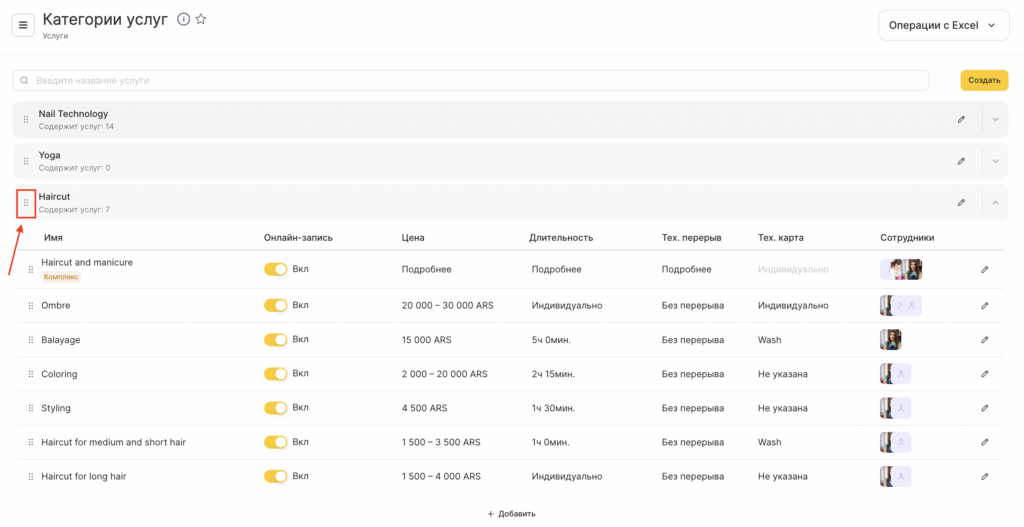This screenshot has width=1024, height=527.
Task: Click the pencil icon for the Yoga category
Action: (961, 161)
